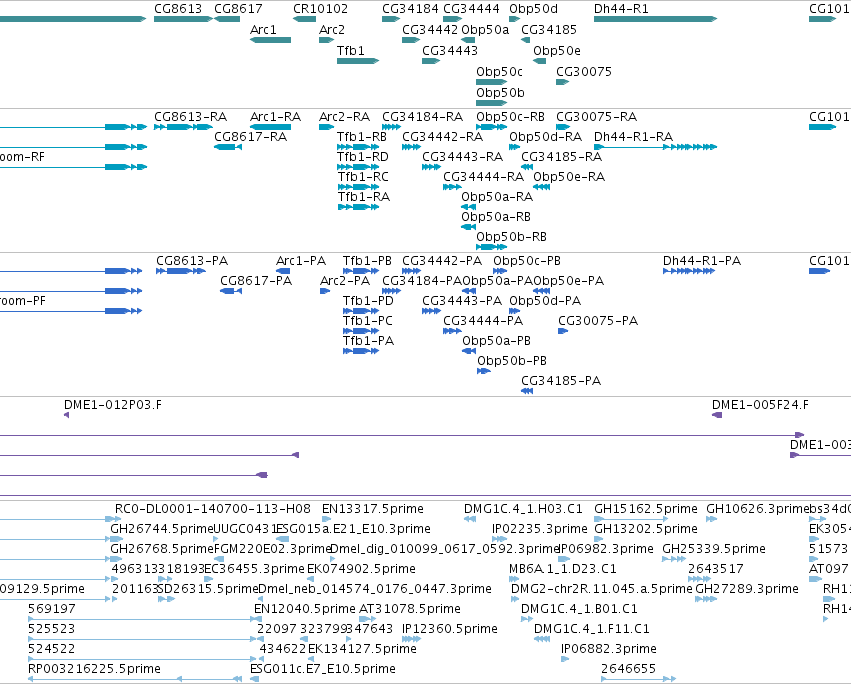851x684 pixels.
Task: Select EST MB6A.1_1.D23.C1
Action: (562, 569)
